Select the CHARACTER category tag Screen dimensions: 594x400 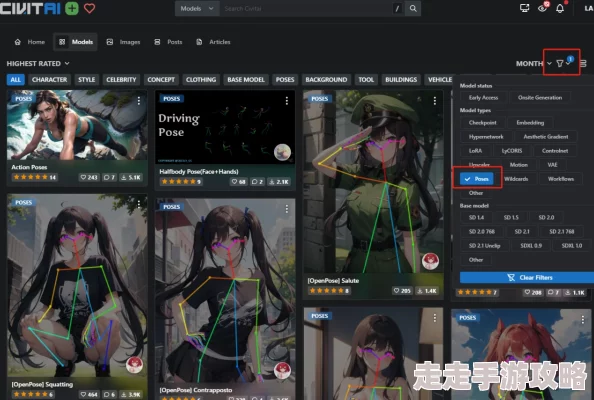coord(49,80)
